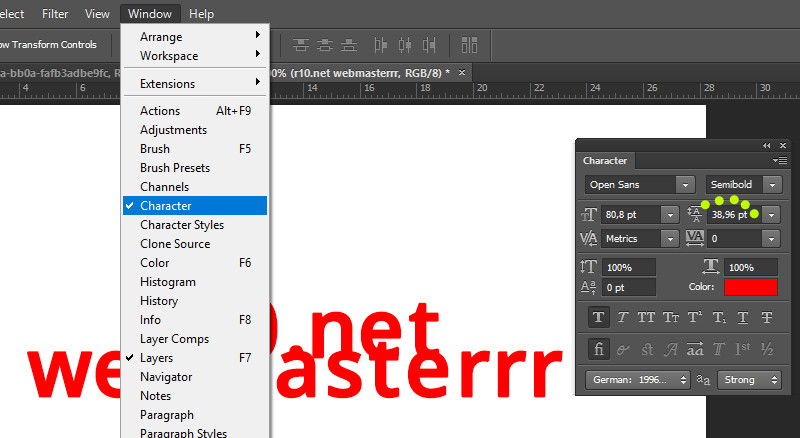Click Align bottom edges icon
The image size is (800, 438).
tap(348, 45)
